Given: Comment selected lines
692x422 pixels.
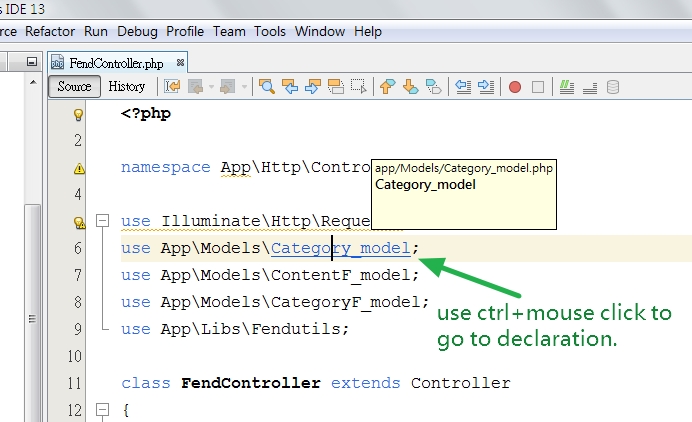Looking at the screenshot, I should point(567,87).
